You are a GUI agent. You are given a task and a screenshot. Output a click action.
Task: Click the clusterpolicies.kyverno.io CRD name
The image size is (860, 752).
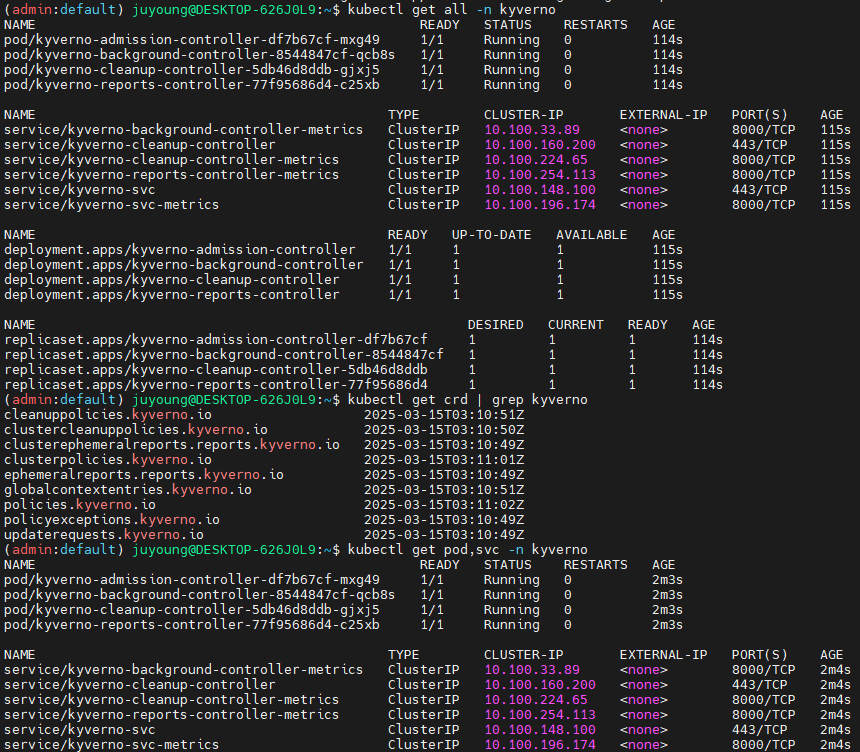click(108, 459)
